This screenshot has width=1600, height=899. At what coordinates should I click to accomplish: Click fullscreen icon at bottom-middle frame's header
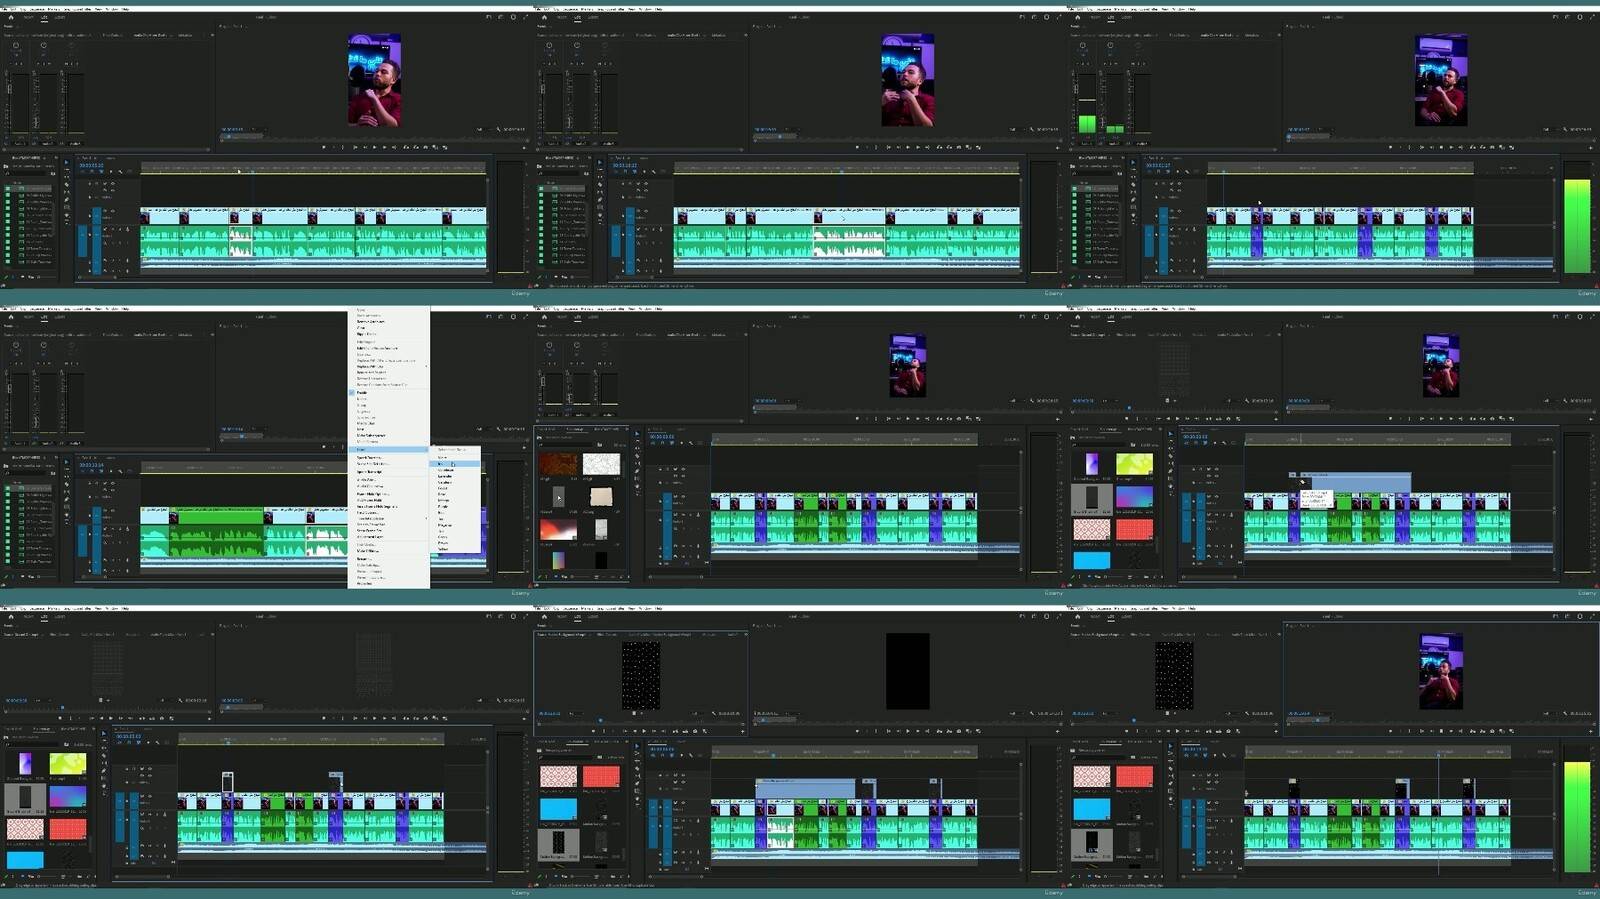(1059, 616)
